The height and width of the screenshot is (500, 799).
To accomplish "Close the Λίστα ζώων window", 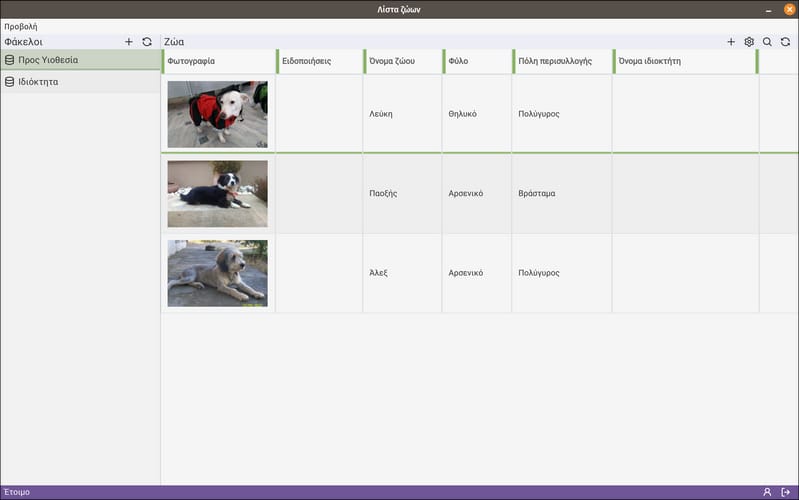I will click(x=789, y=9).
